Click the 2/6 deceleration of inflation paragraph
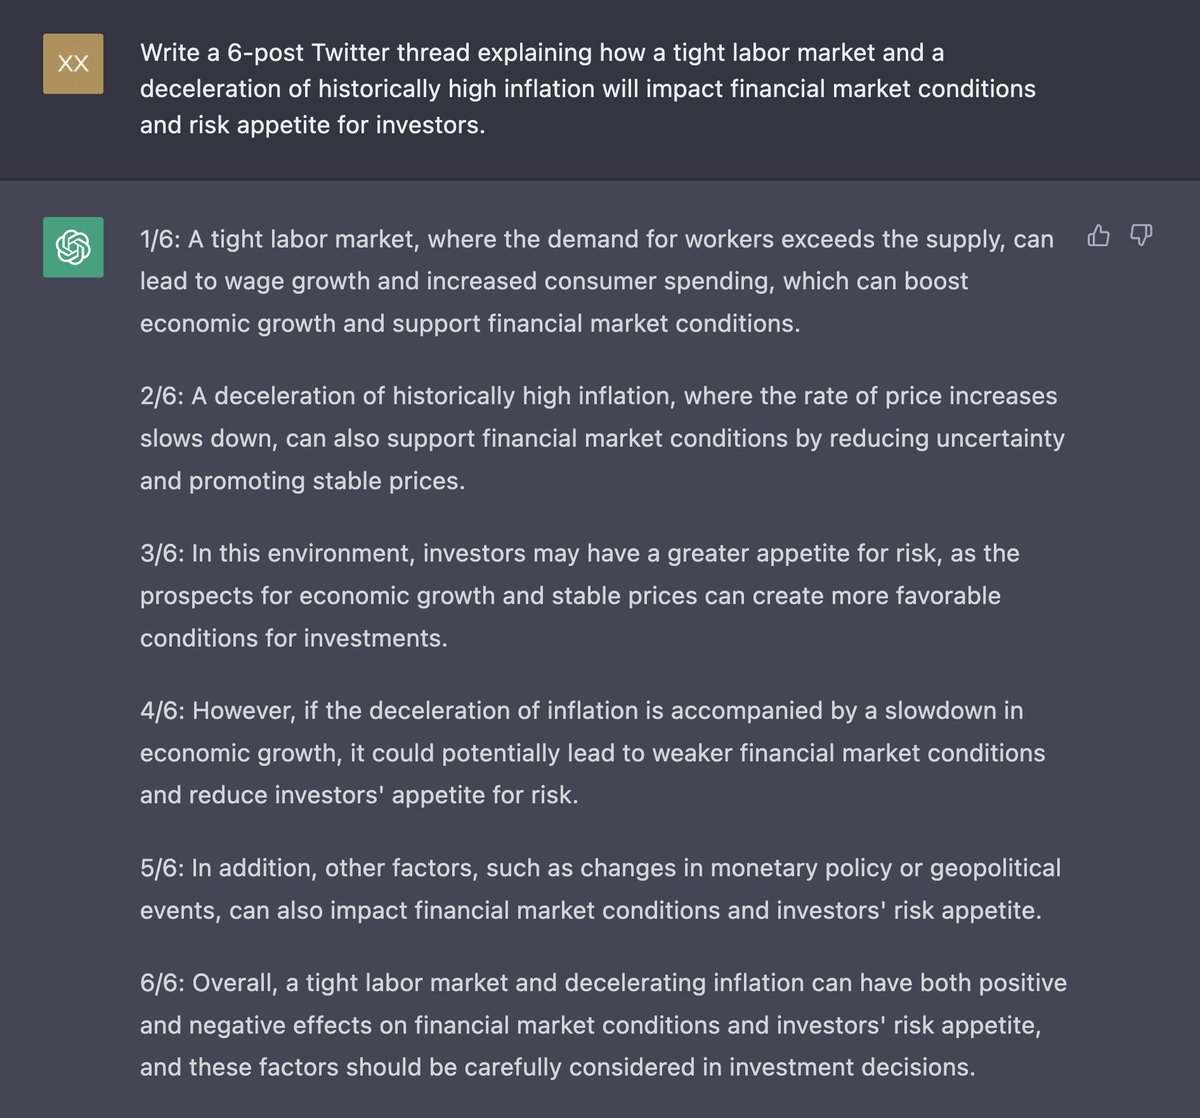The height and width of the screenshot is (1118, 1200). tap(602, 438)
